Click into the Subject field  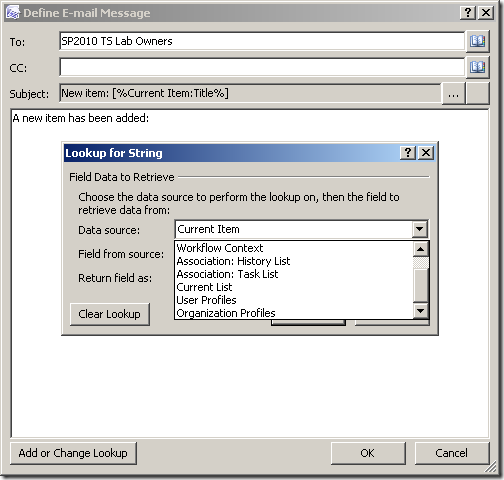pyautogui.click(x=250, y=93)
